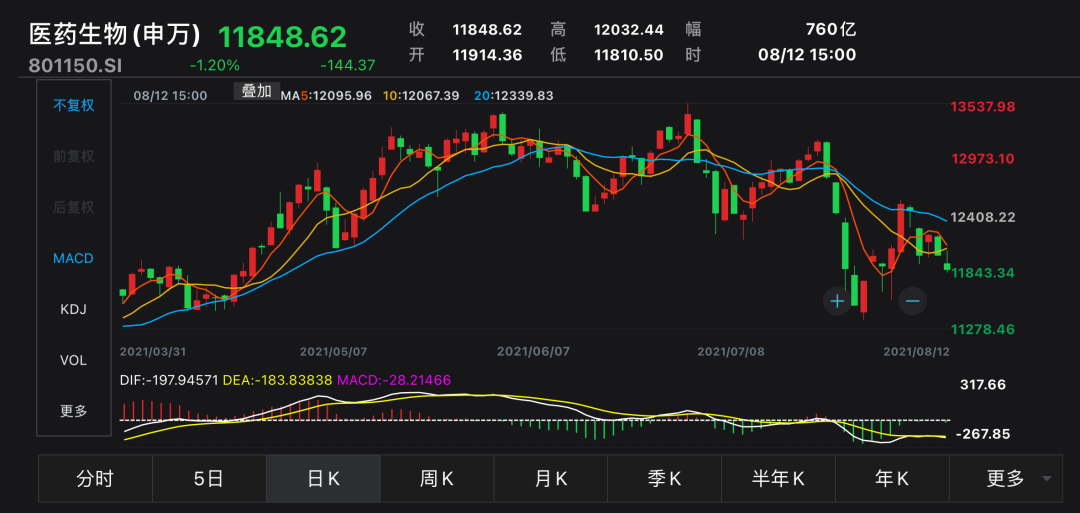The image size is (1080, 513).
Task: Click the 叠加 overlay button
Action: pos(256,92)
